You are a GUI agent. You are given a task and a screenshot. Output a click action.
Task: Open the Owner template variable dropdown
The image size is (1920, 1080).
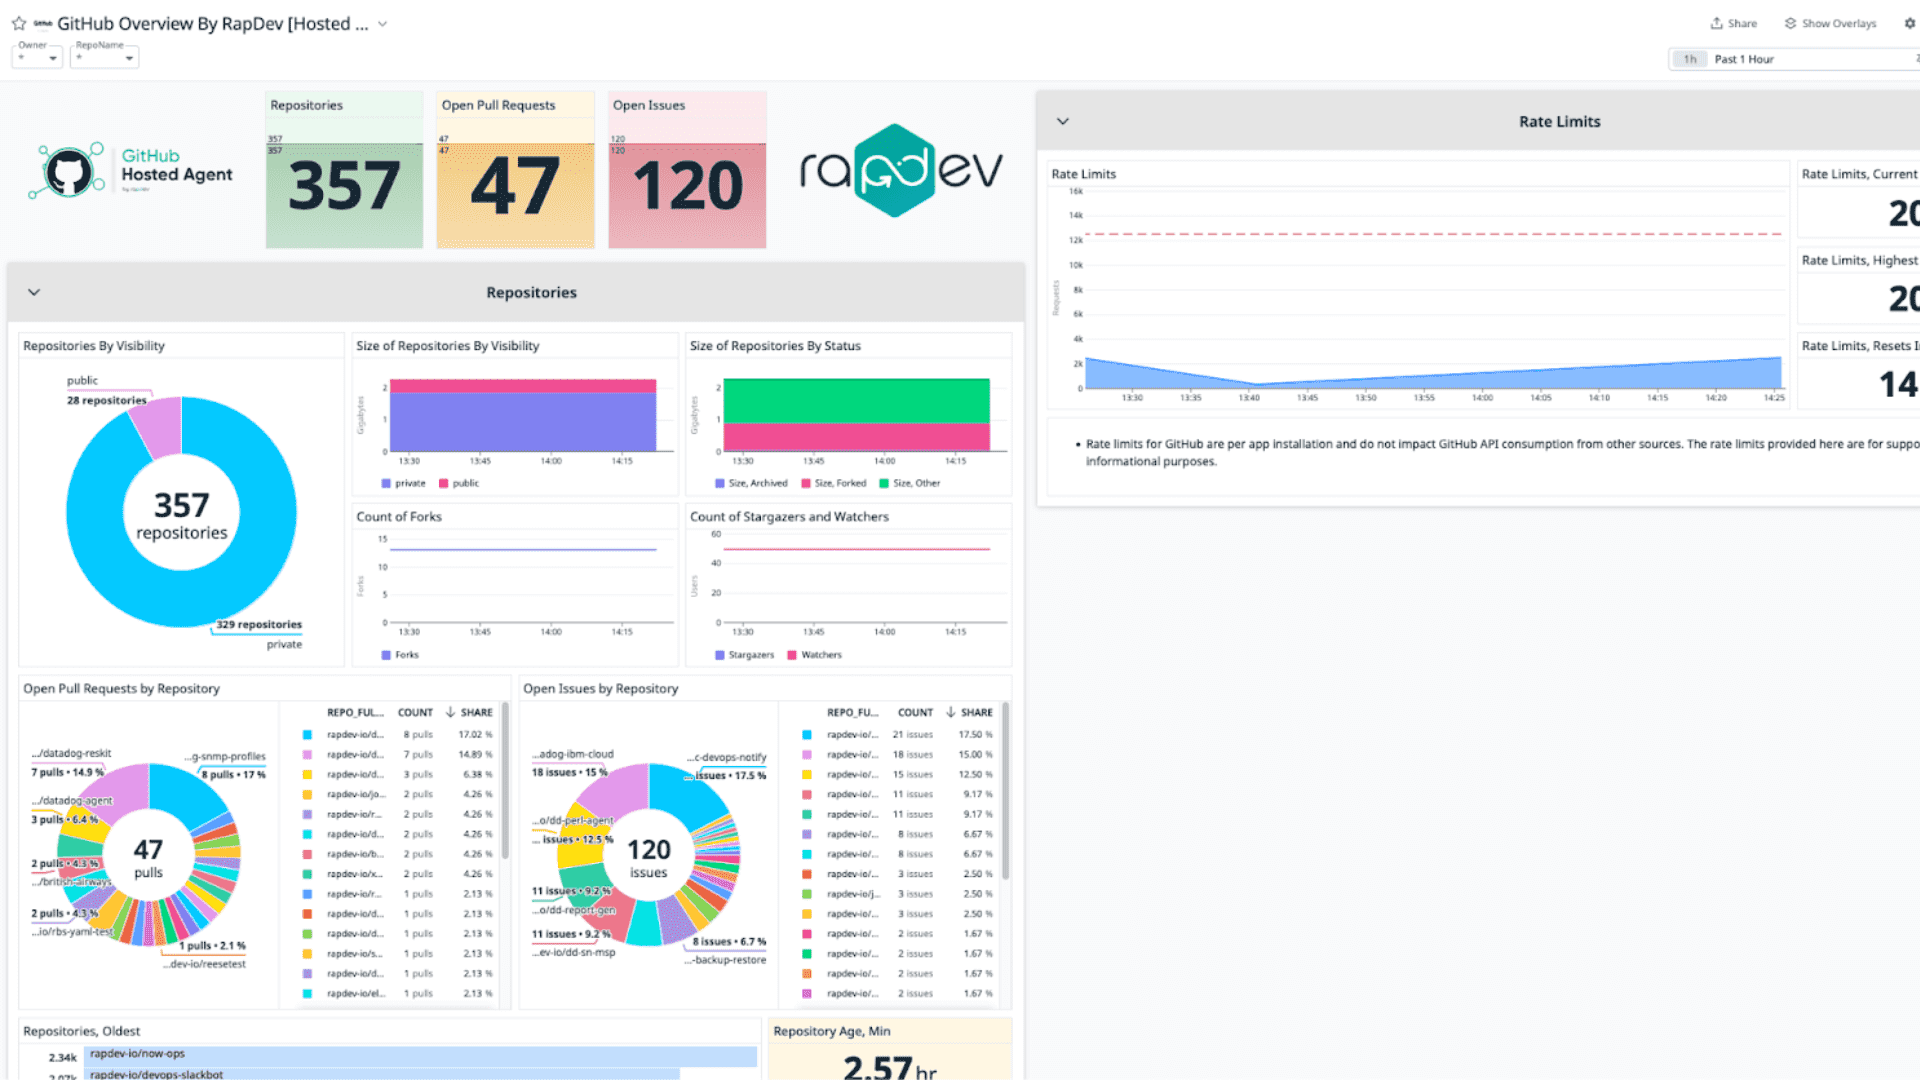tap(37, 58)
